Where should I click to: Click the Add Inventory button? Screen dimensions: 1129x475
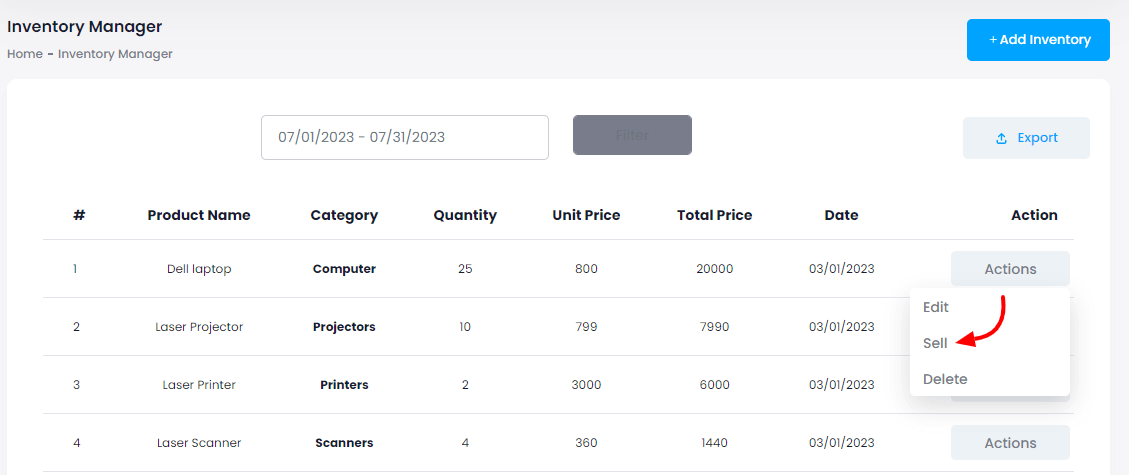[1038, 40]
